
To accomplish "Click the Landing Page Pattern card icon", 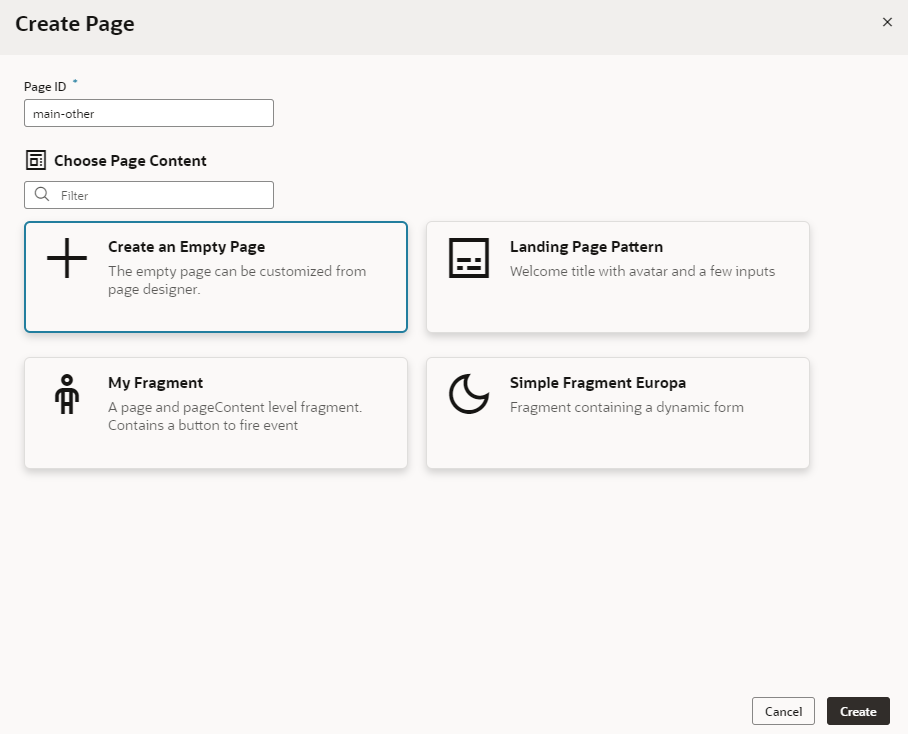I will click(x=468, y=259).
